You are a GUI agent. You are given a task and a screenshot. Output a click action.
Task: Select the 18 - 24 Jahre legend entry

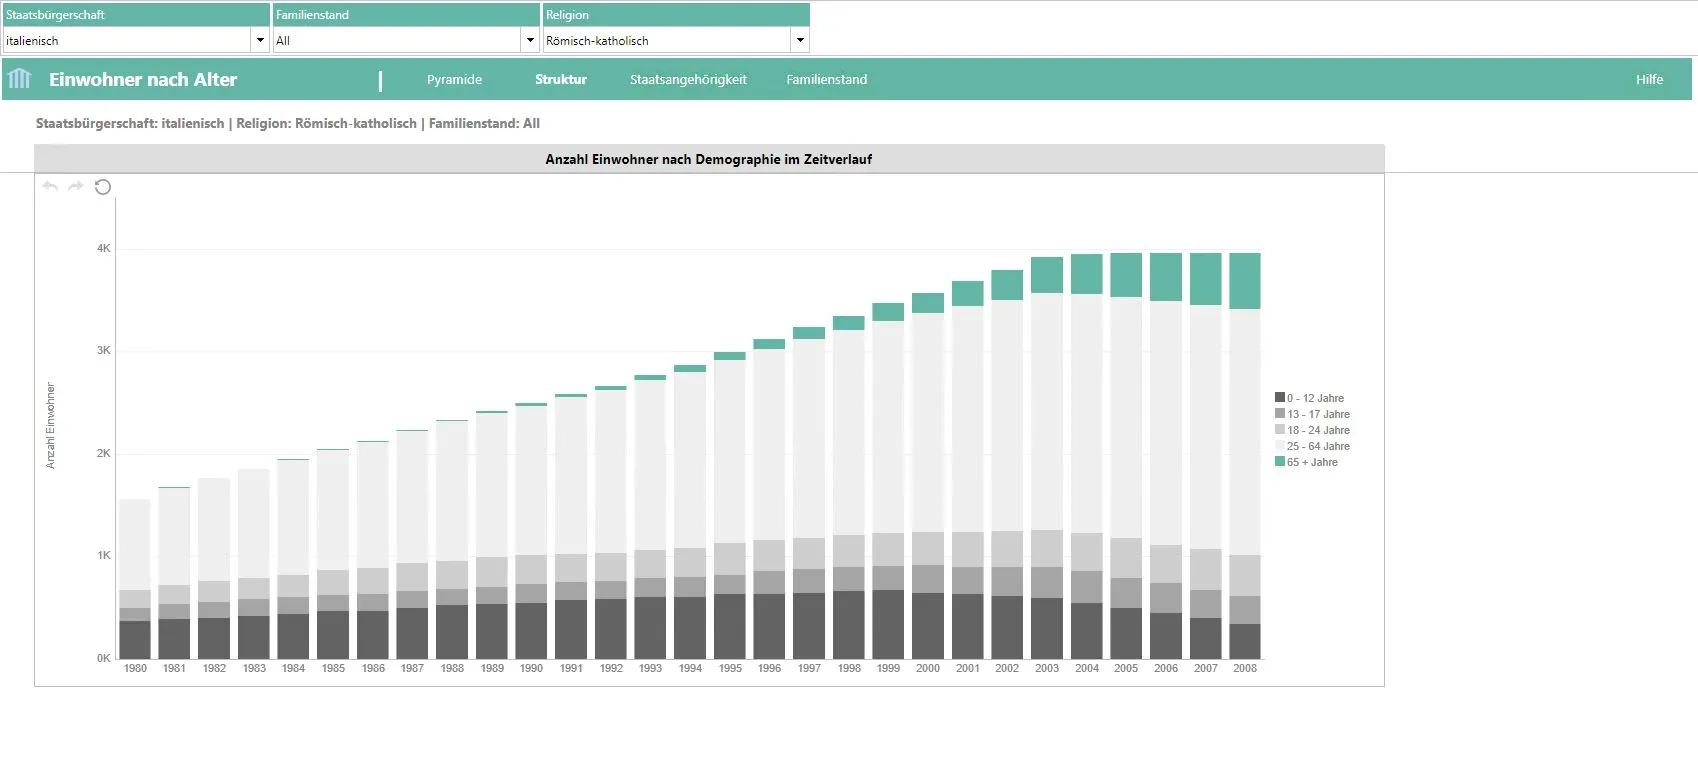coord(1318,430)
